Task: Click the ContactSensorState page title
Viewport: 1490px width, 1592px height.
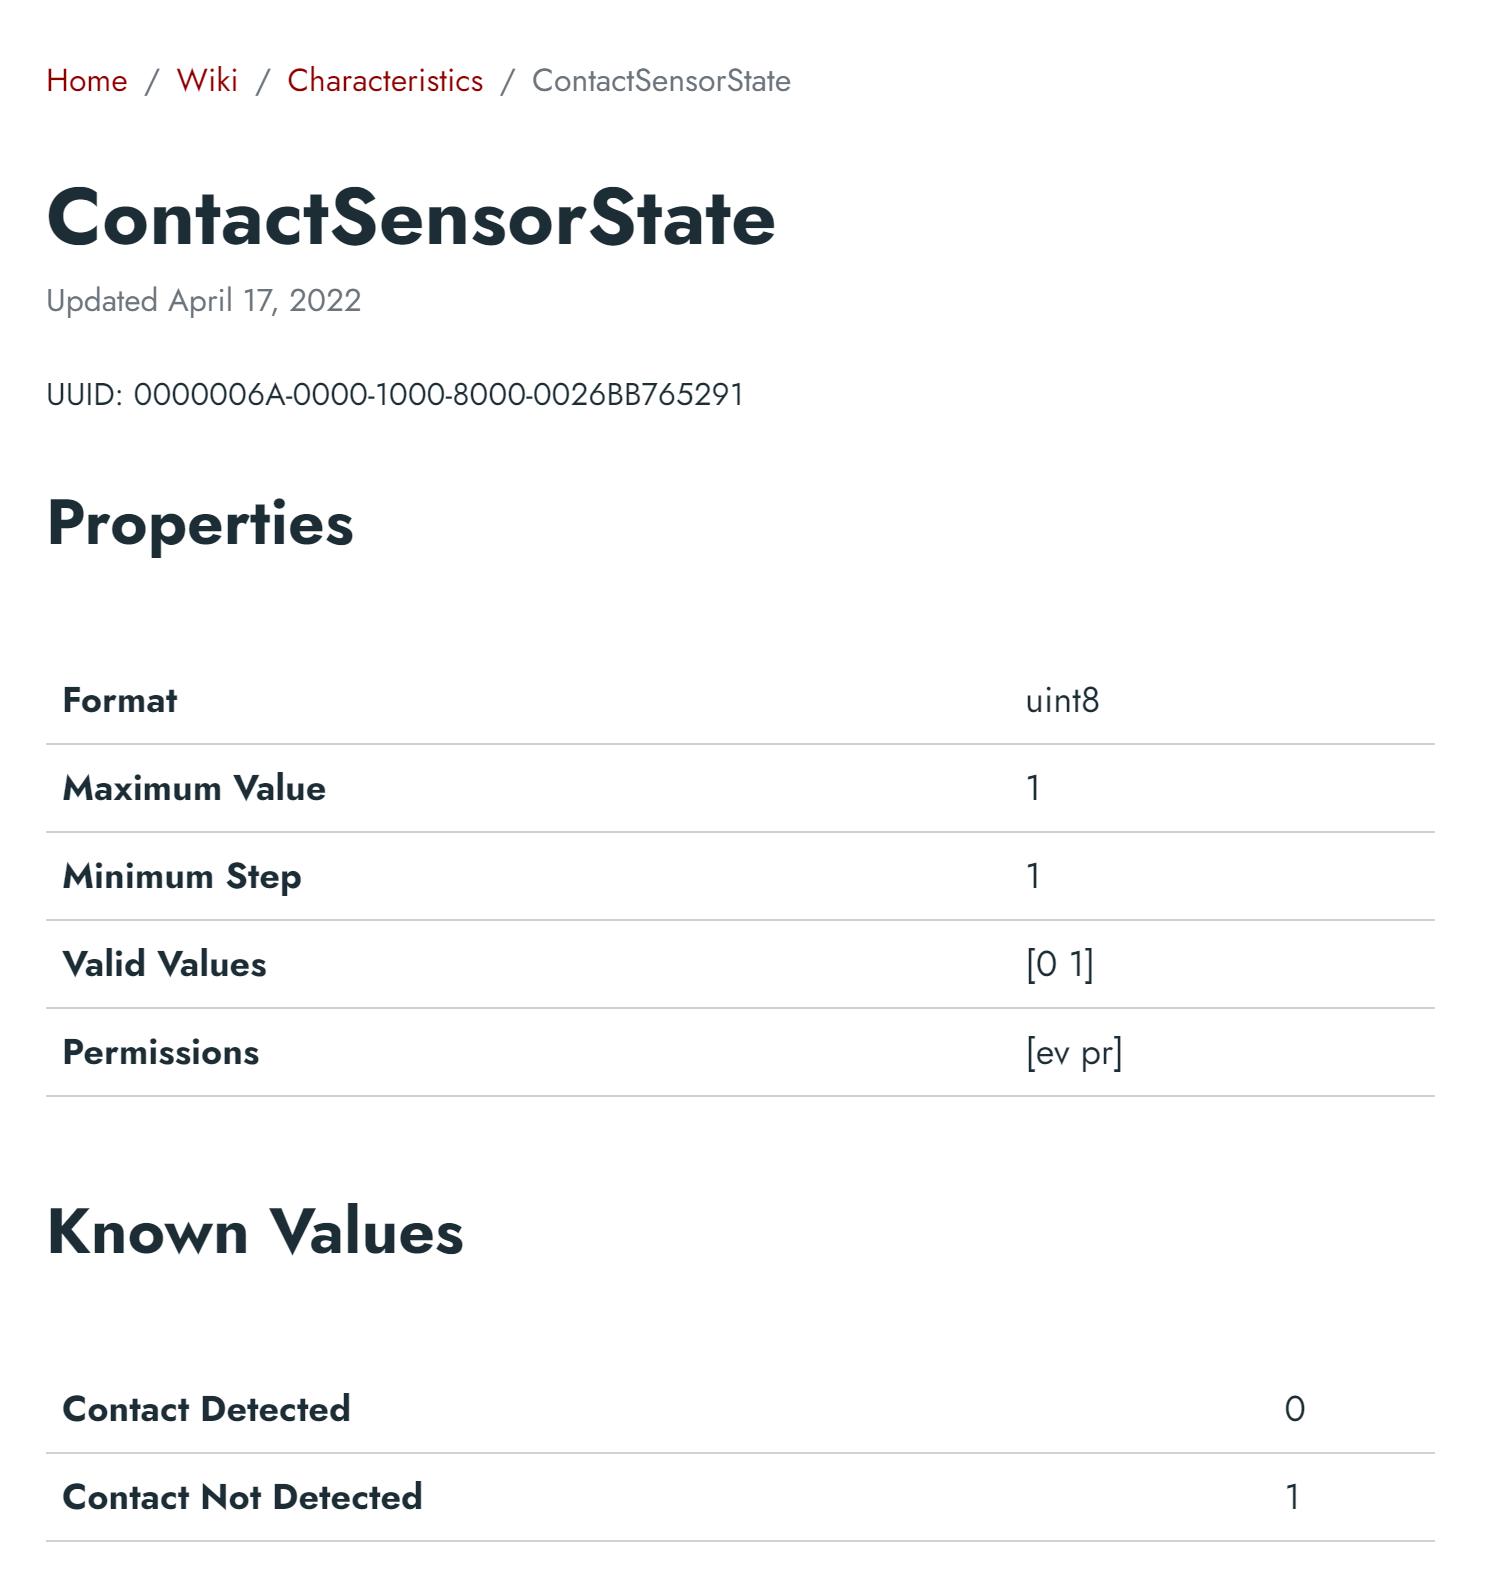Action: click(x=411, y=218)
